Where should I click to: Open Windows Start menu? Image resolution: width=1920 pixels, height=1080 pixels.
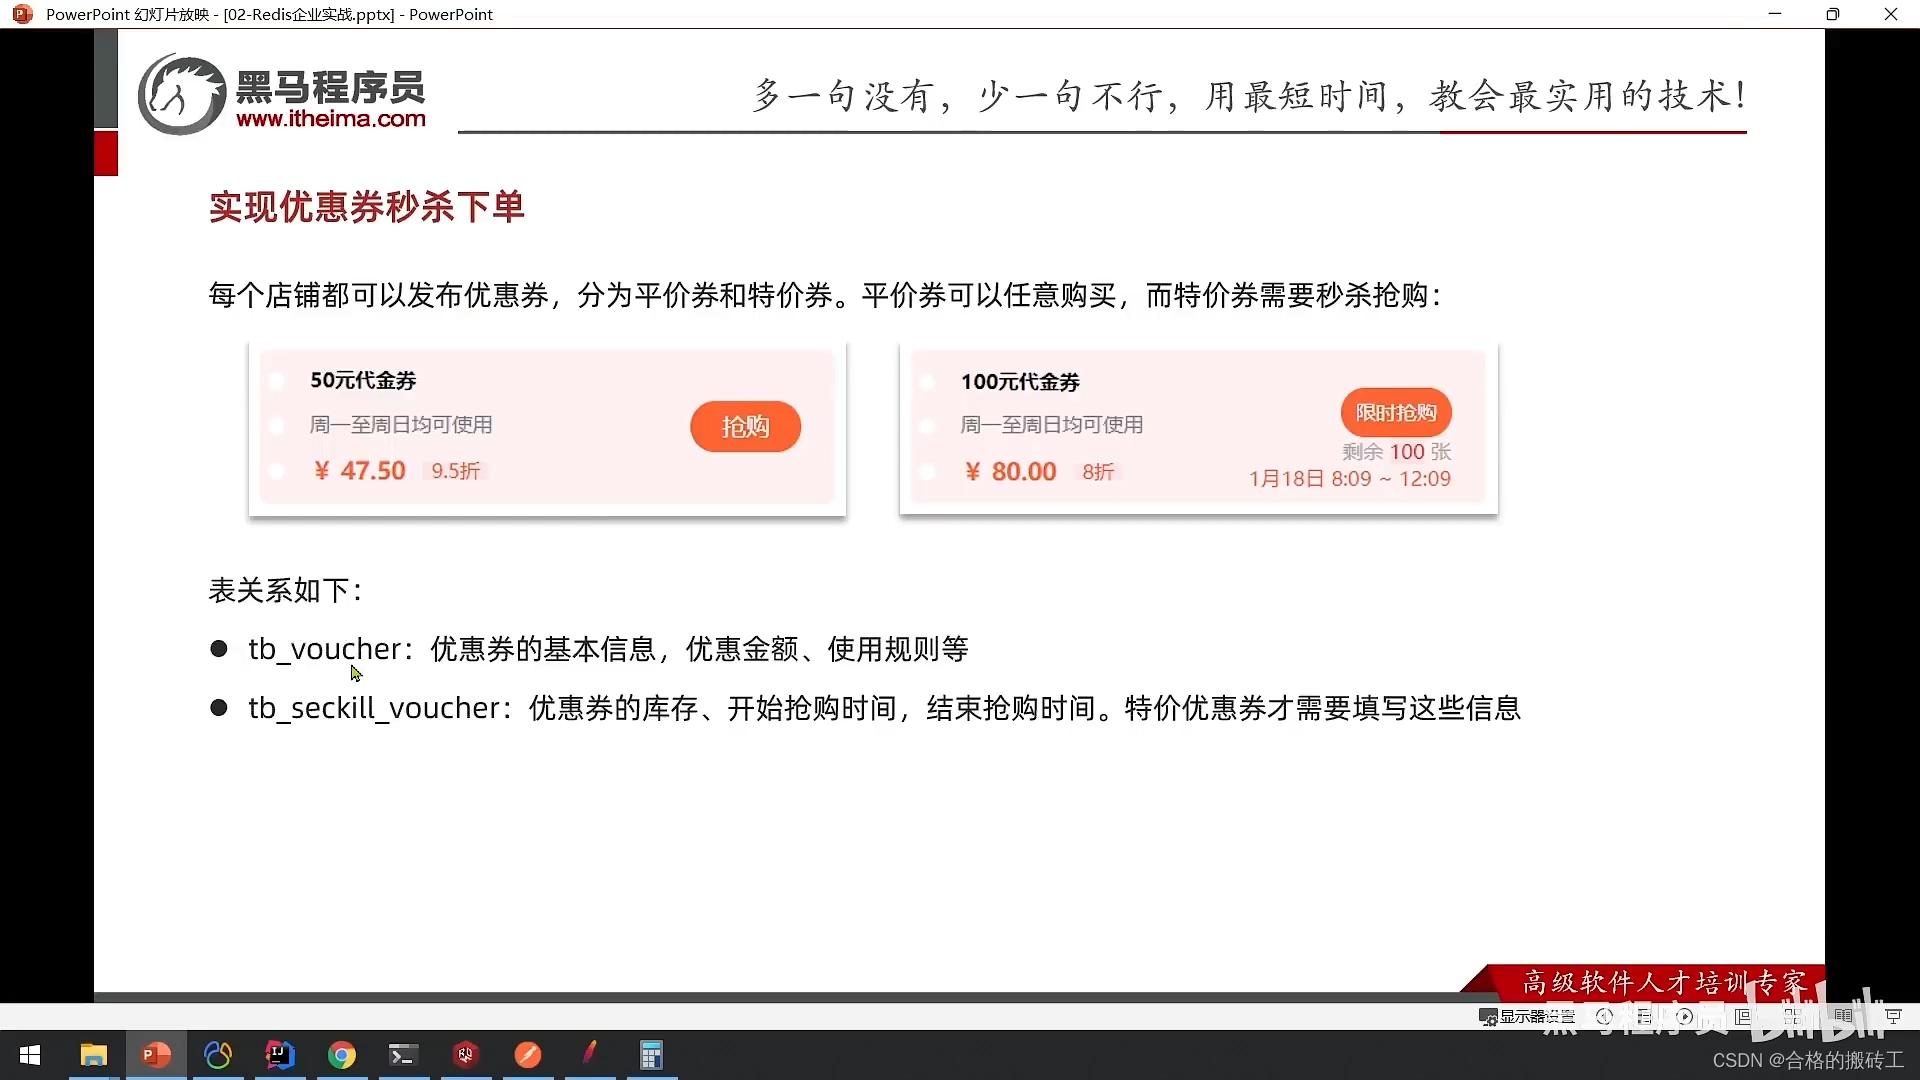tap(30, 1055)
